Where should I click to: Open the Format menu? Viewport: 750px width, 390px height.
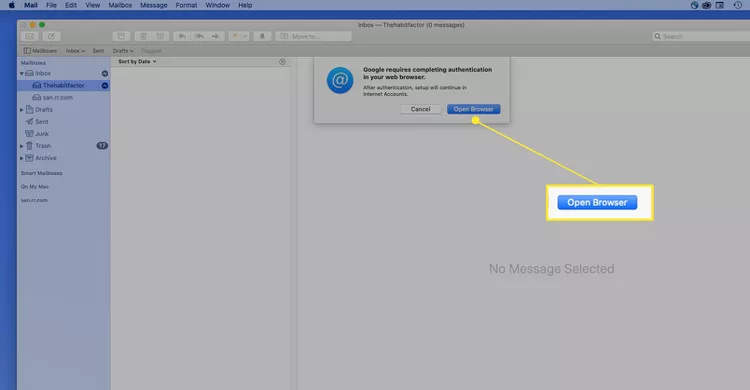point(186,5)
